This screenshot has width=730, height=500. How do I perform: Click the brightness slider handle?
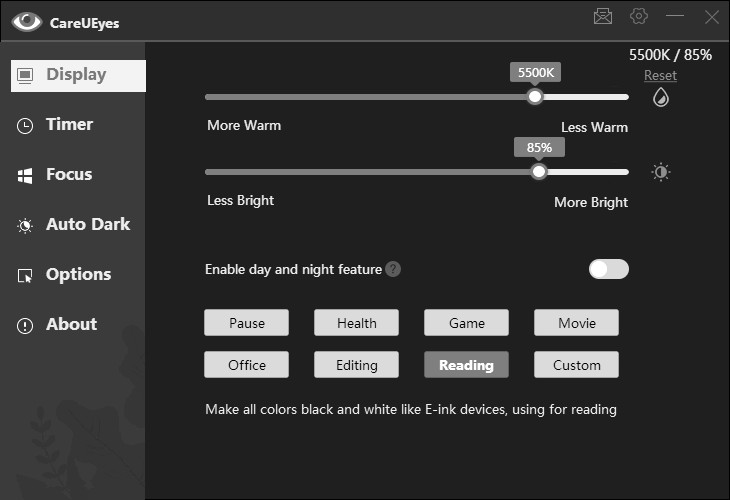[x=539, y=172]
